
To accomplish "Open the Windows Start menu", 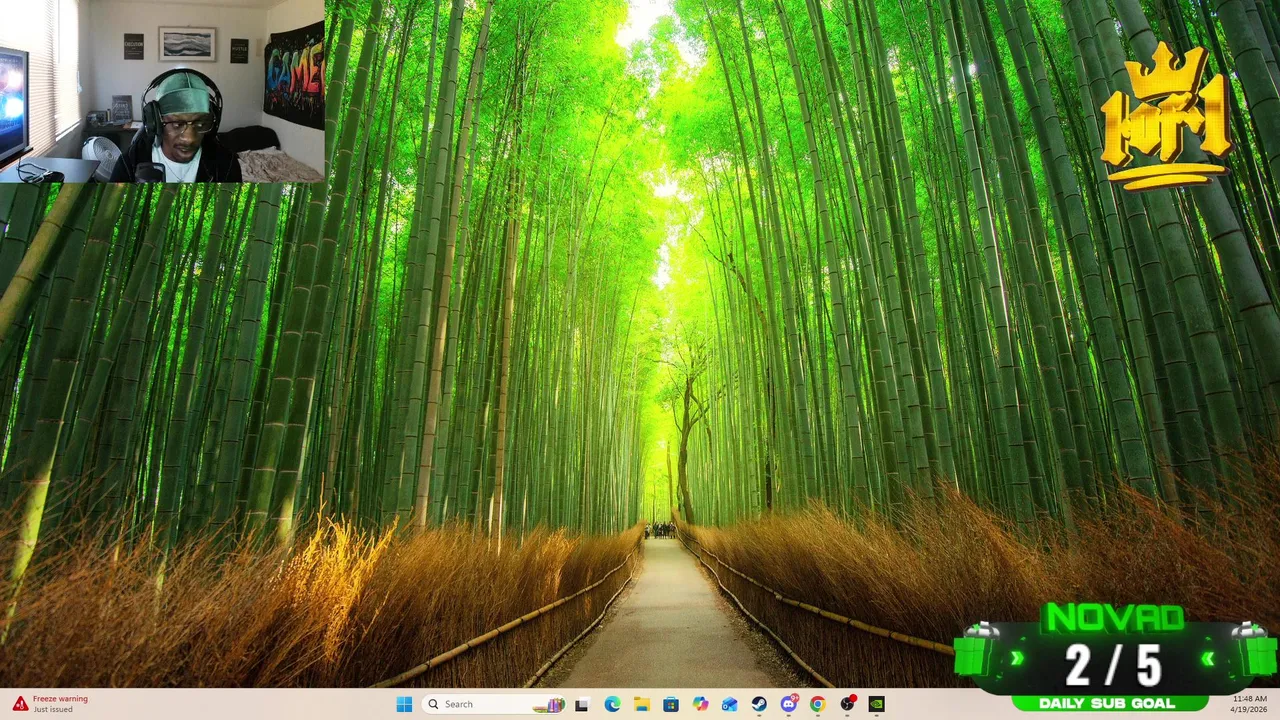I will (x=404, y=704).
